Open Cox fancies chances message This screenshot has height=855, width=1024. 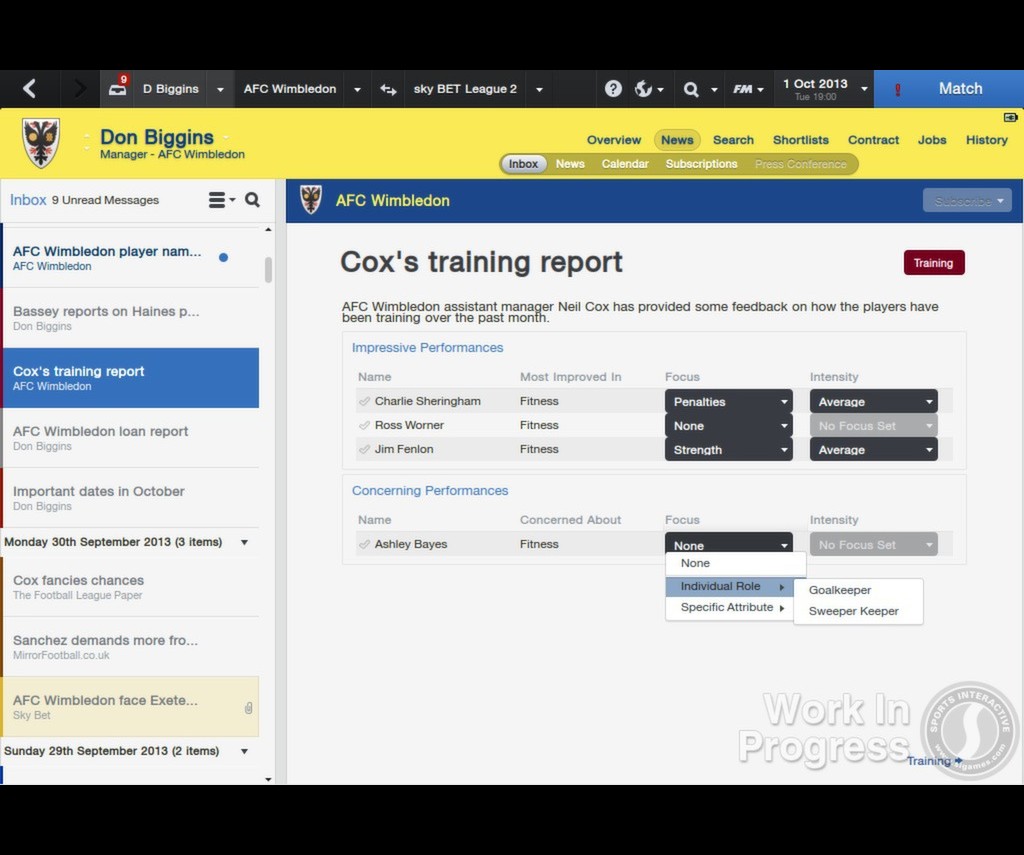pos(131,587)
